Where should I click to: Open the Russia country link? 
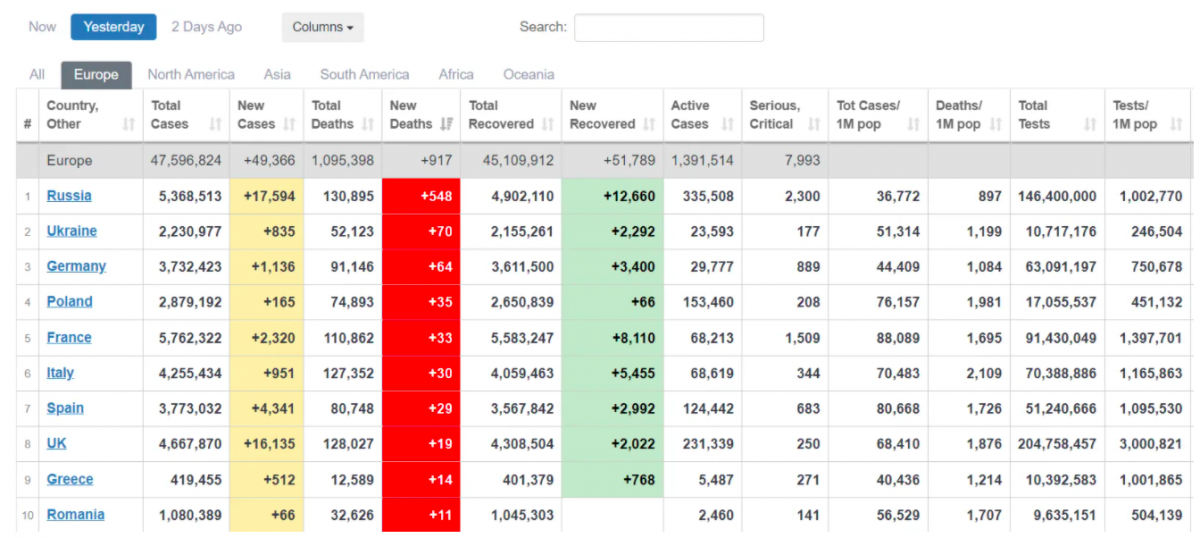(69, 196)
